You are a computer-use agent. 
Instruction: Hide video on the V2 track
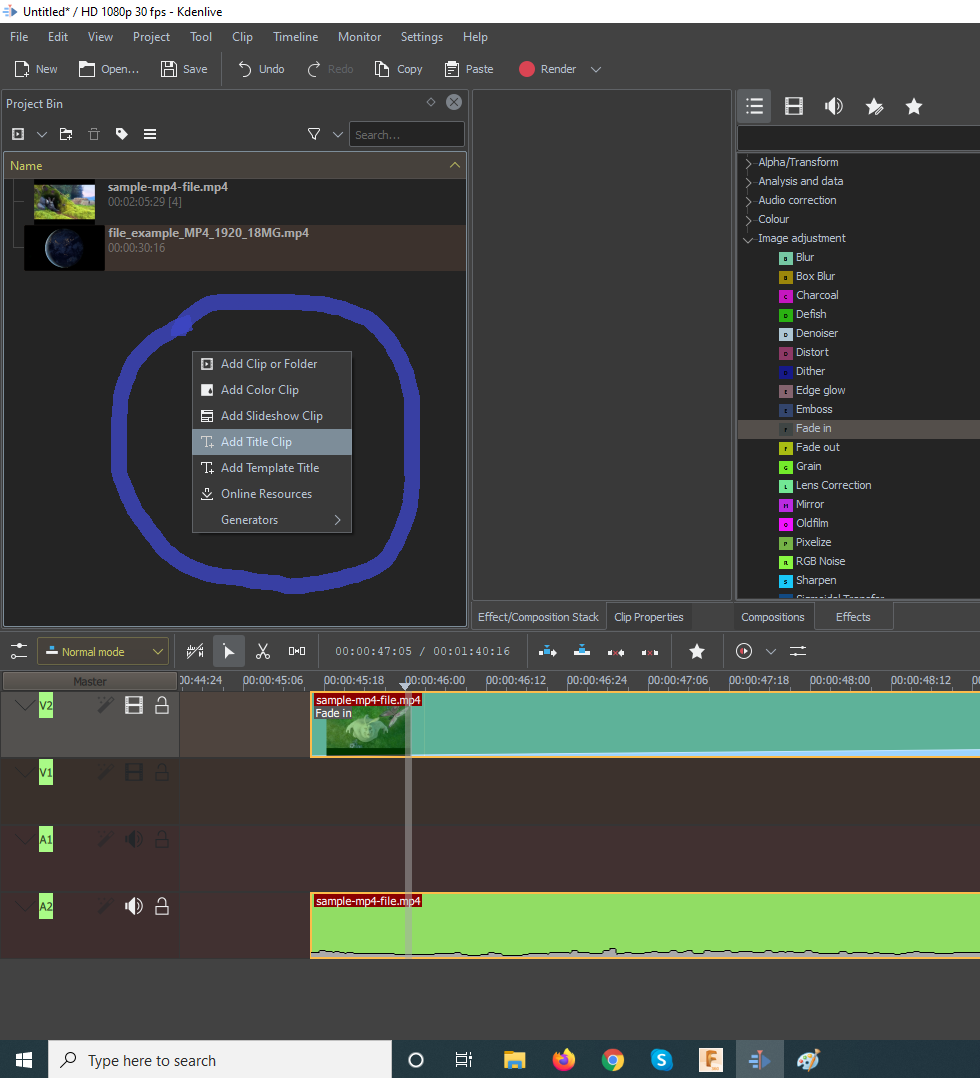(x=133, y=706)
